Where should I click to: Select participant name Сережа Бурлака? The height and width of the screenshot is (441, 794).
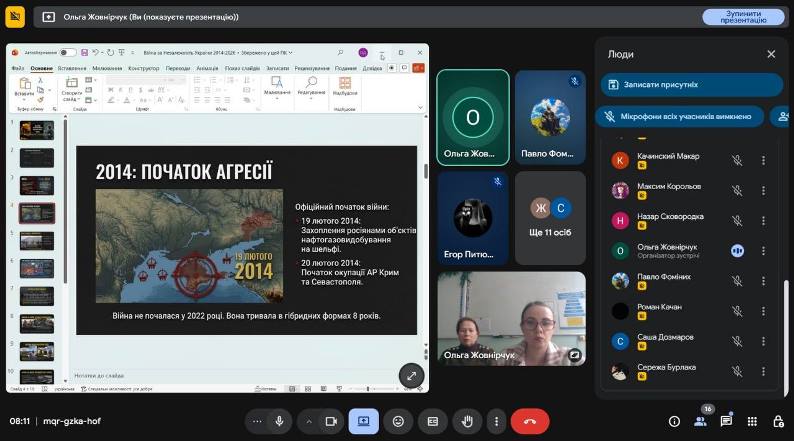click(666, 367)
